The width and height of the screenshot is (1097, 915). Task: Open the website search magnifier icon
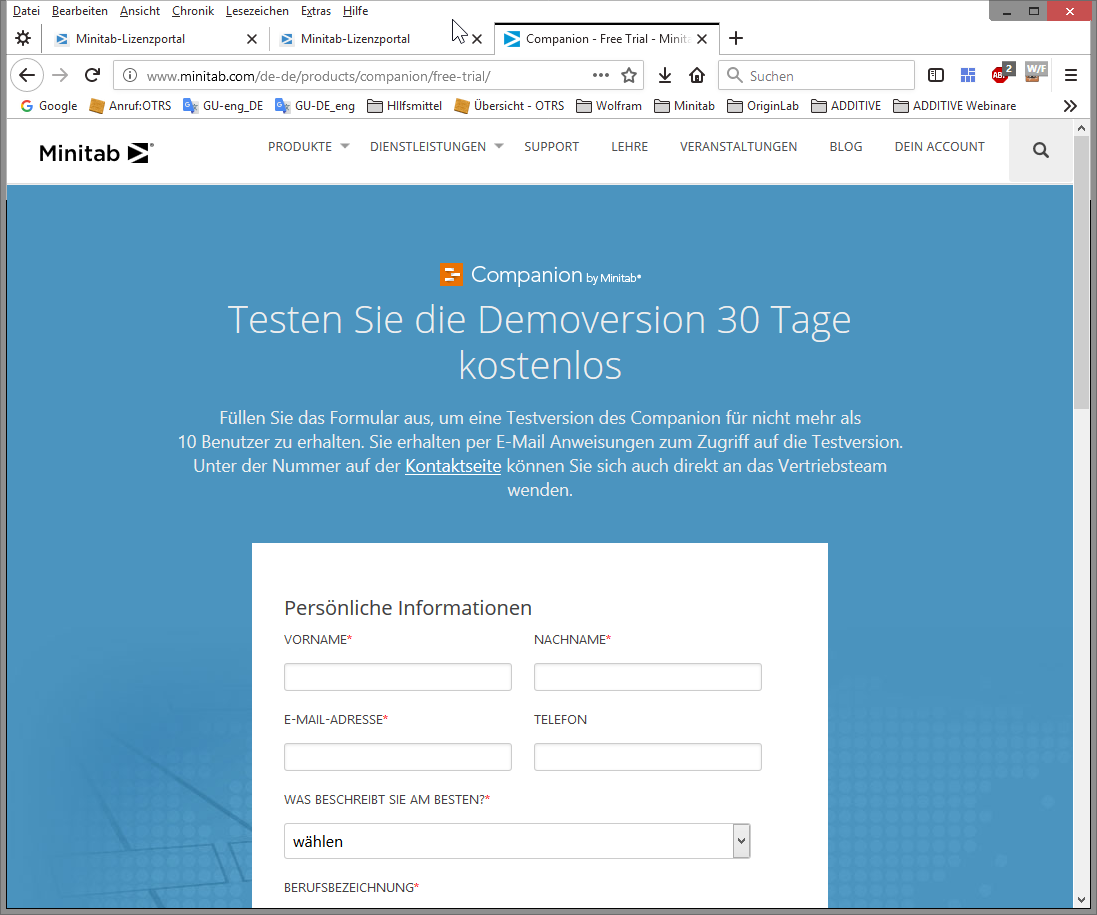tap(1040, 150)
